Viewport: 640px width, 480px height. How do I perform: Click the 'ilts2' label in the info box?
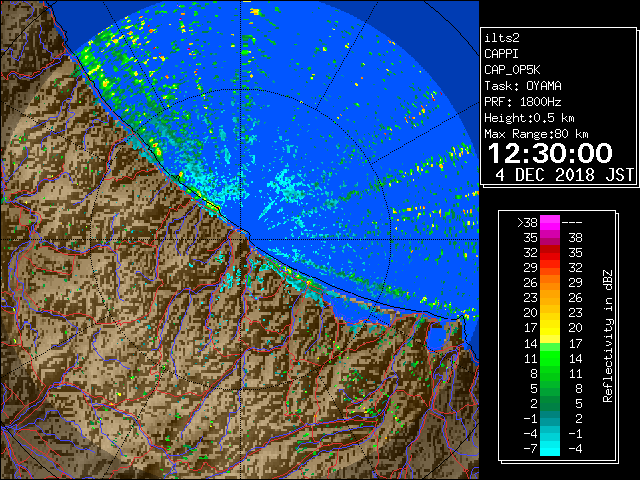point(502,38)
